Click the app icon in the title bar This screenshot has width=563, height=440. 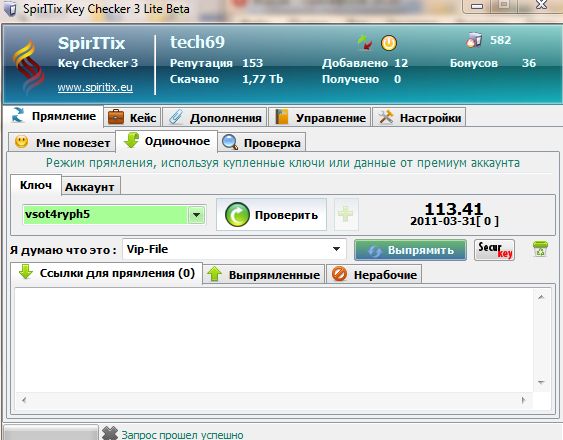(x=10, y=8)
